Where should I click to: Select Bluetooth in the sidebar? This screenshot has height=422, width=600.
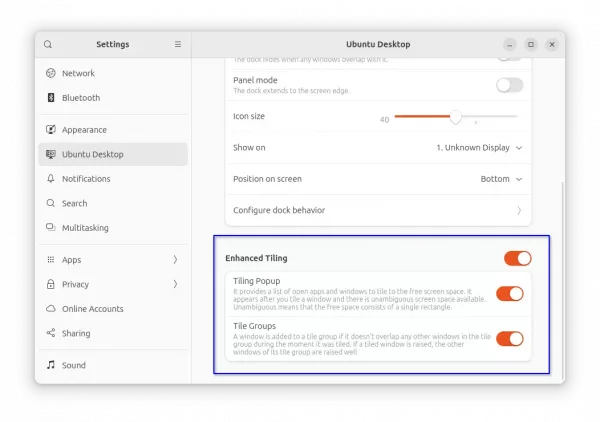pyautogui.click(x=113, y=98)
